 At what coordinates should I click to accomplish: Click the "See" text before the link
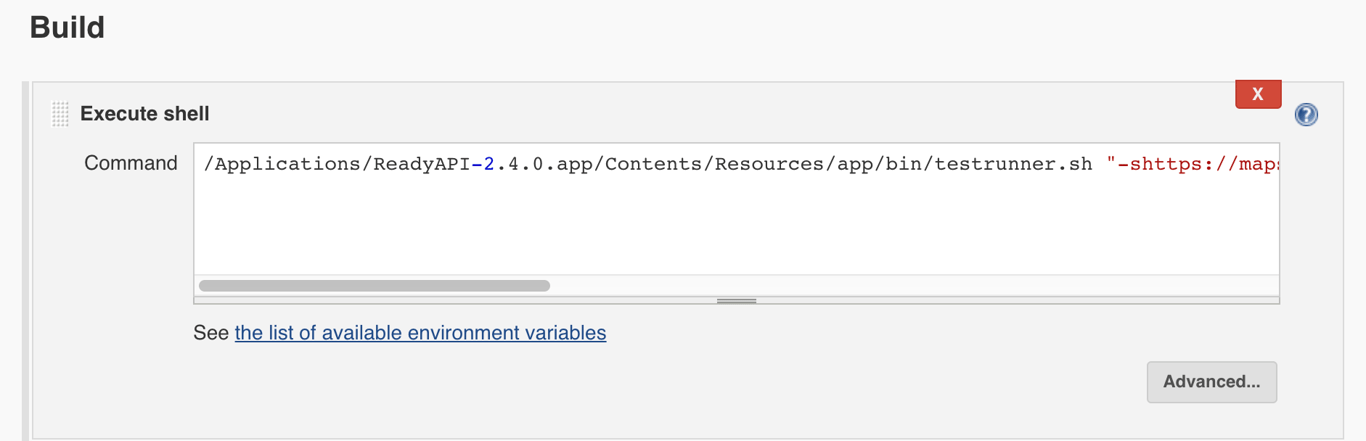[x=211, y=333]
